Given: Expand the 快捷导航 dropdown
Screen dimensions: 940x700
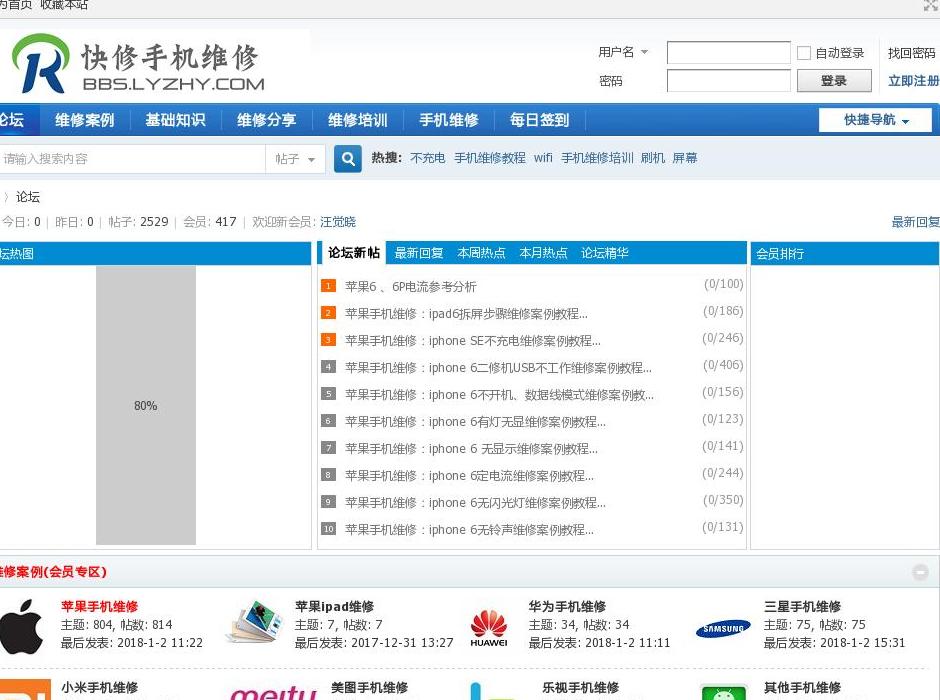Looking at the screenshot, I should pos(875,120).
